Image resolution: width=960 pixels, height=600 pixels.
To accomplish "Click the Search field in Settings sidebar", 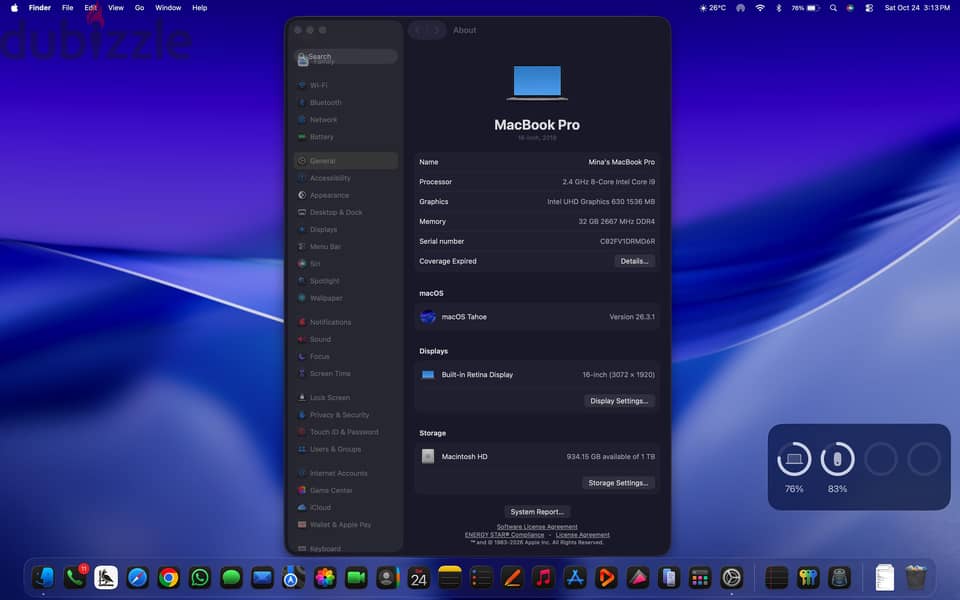I will tap(346, 56).
